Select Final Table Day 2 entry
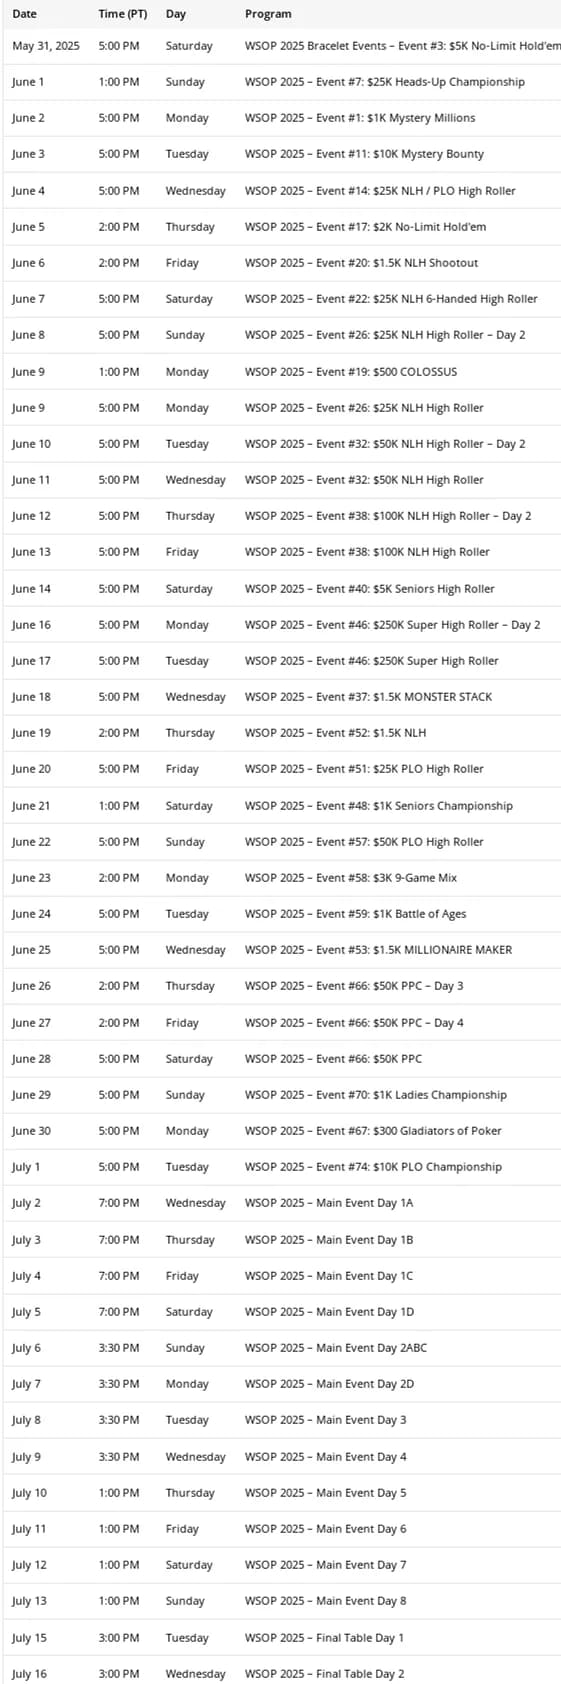This screenshot has width=561, height=1684. pos(324,1674)
